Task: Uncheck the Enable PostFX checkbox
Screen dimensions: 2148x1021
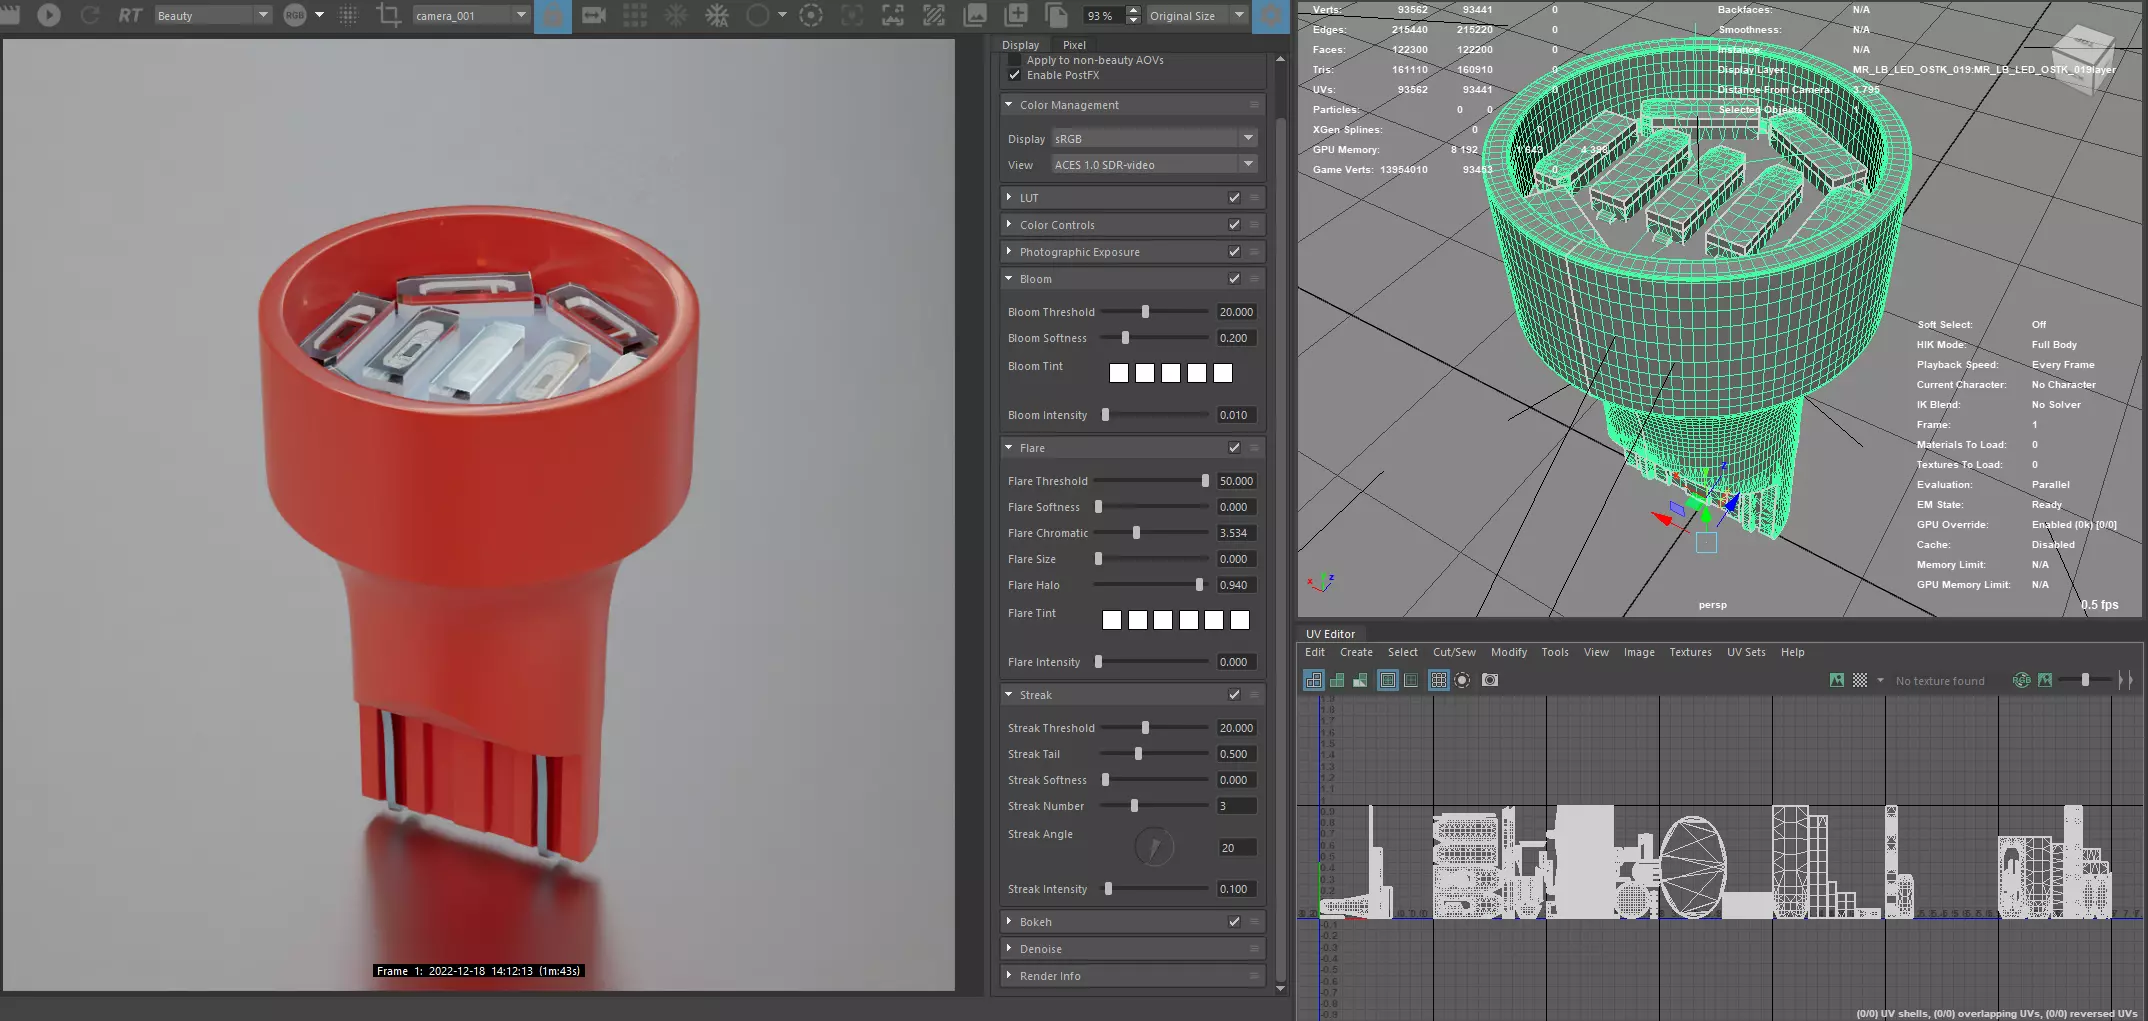Action: coord(1015,75)
